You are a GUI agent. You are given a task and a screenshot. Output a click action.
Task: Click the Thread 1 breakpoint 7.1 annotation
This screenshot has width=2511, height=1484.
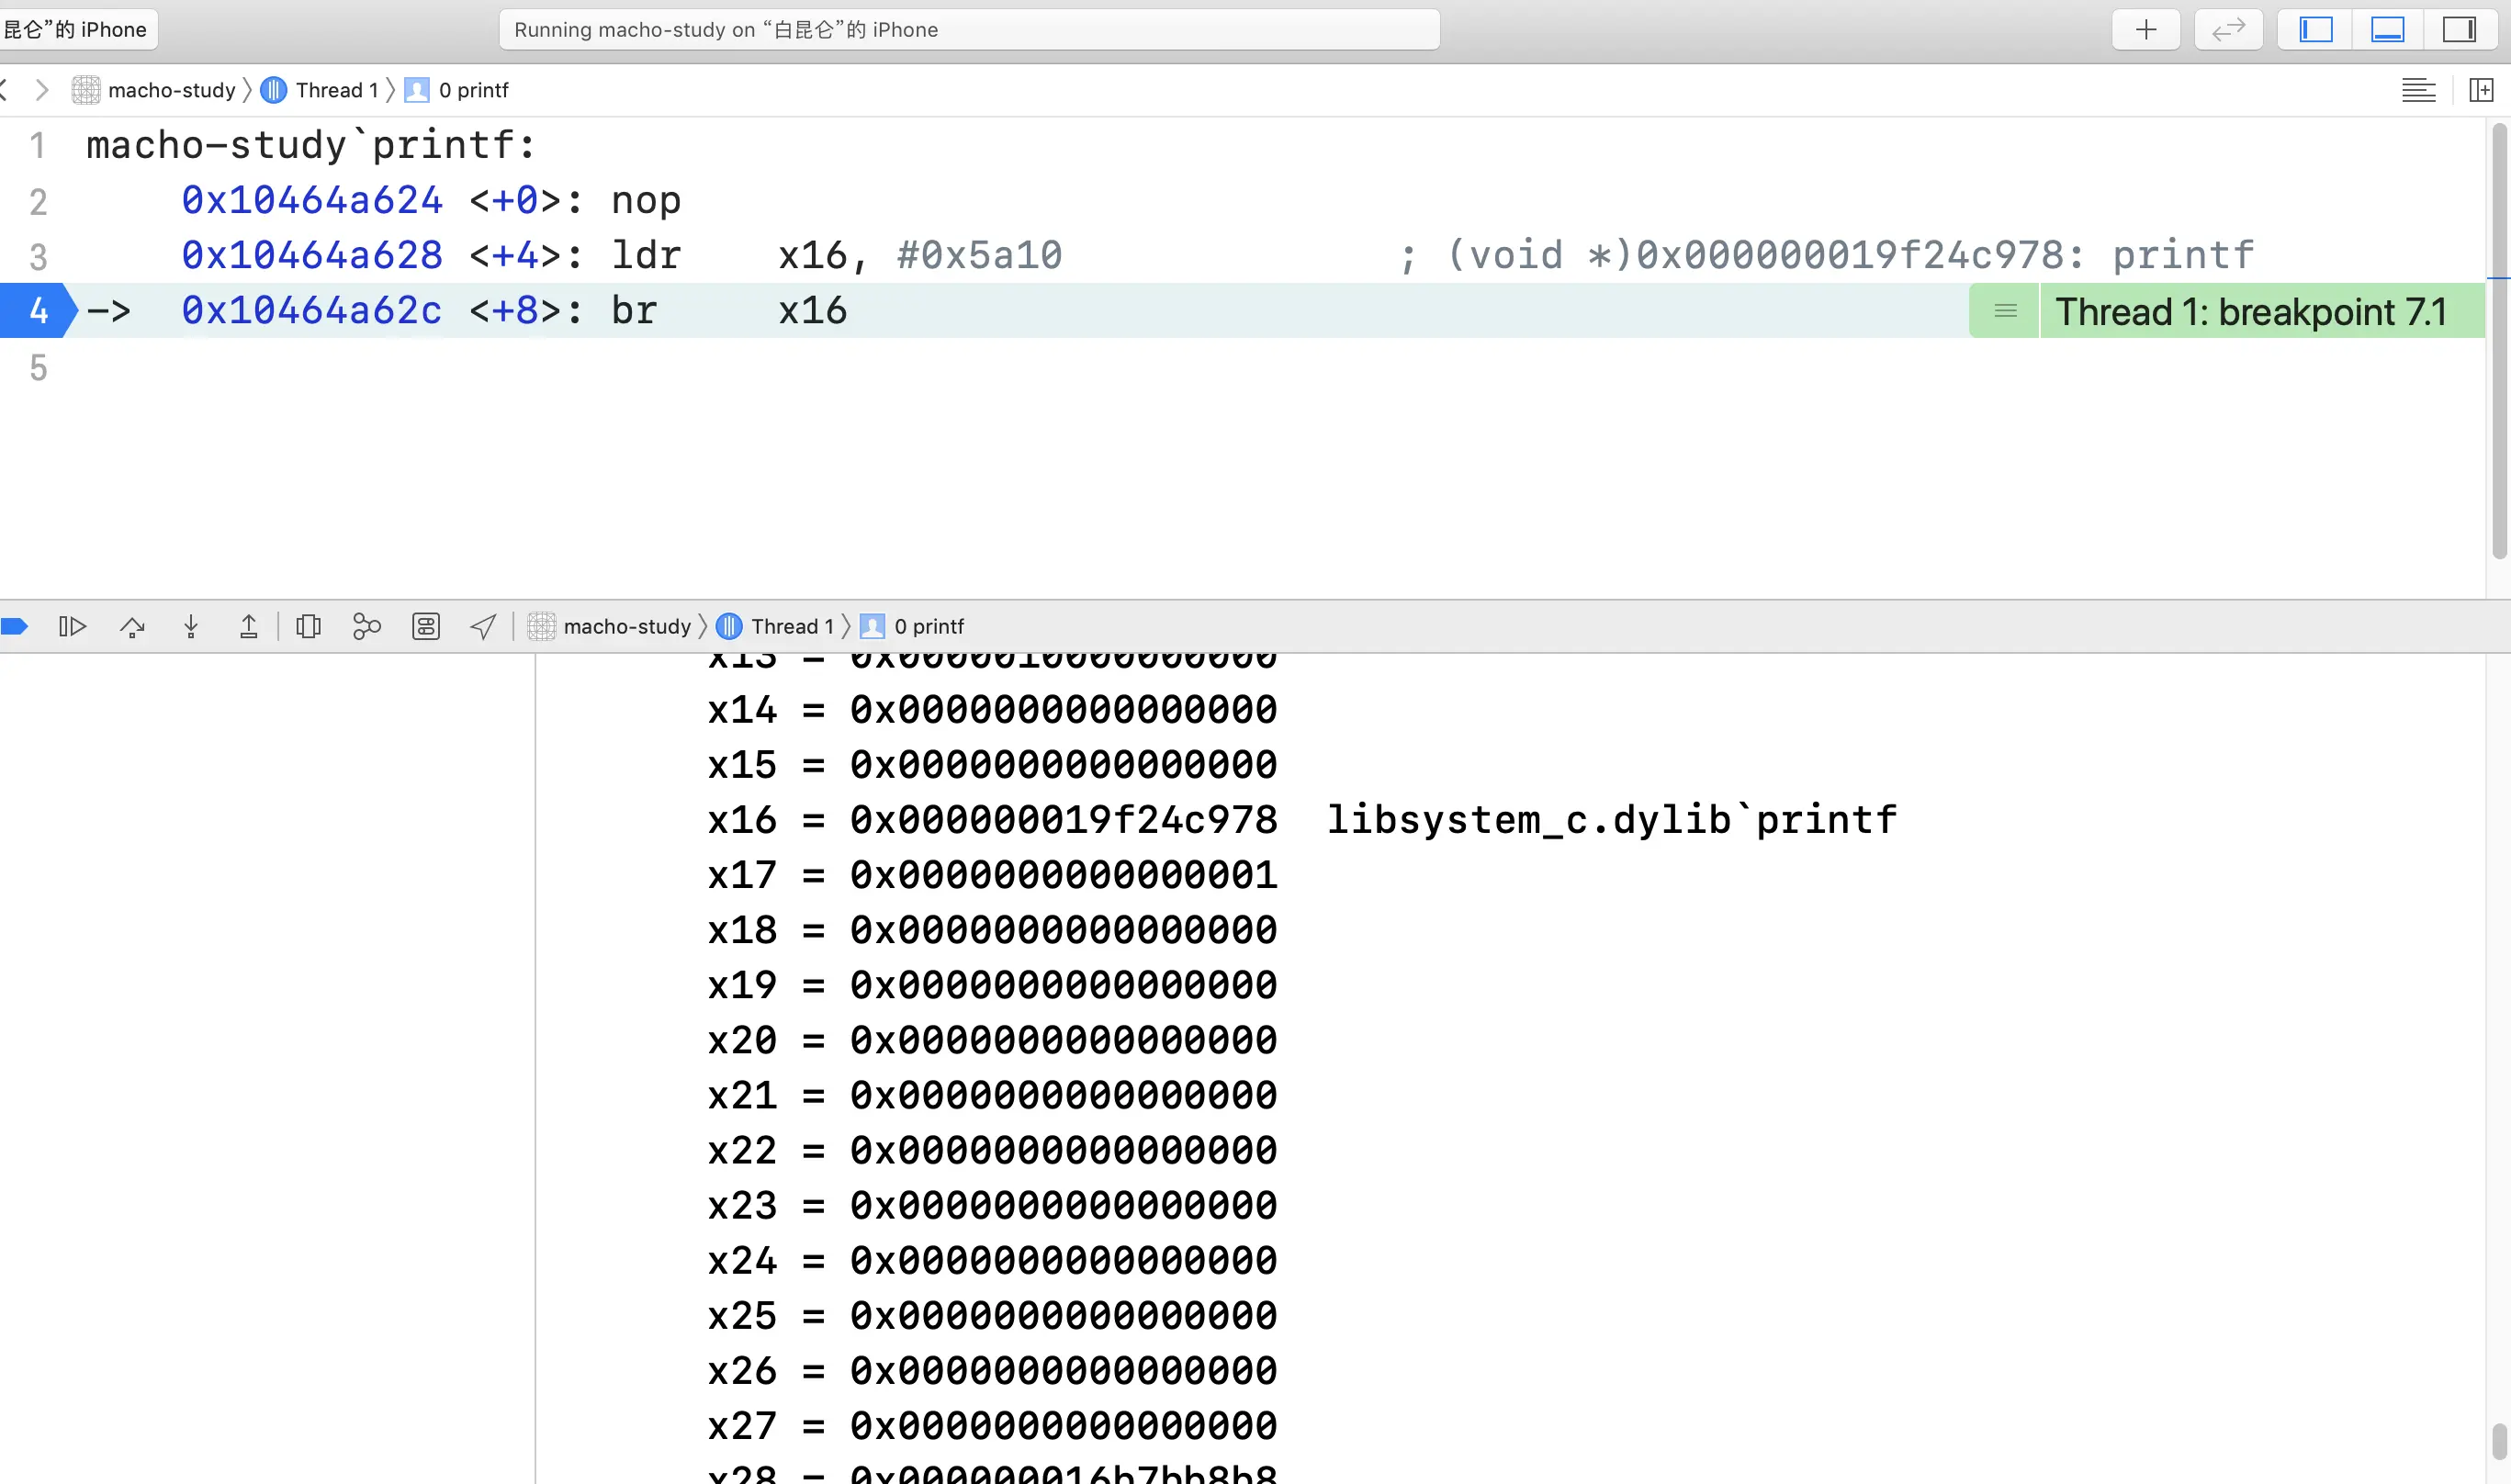click(x=2249, y=311)
